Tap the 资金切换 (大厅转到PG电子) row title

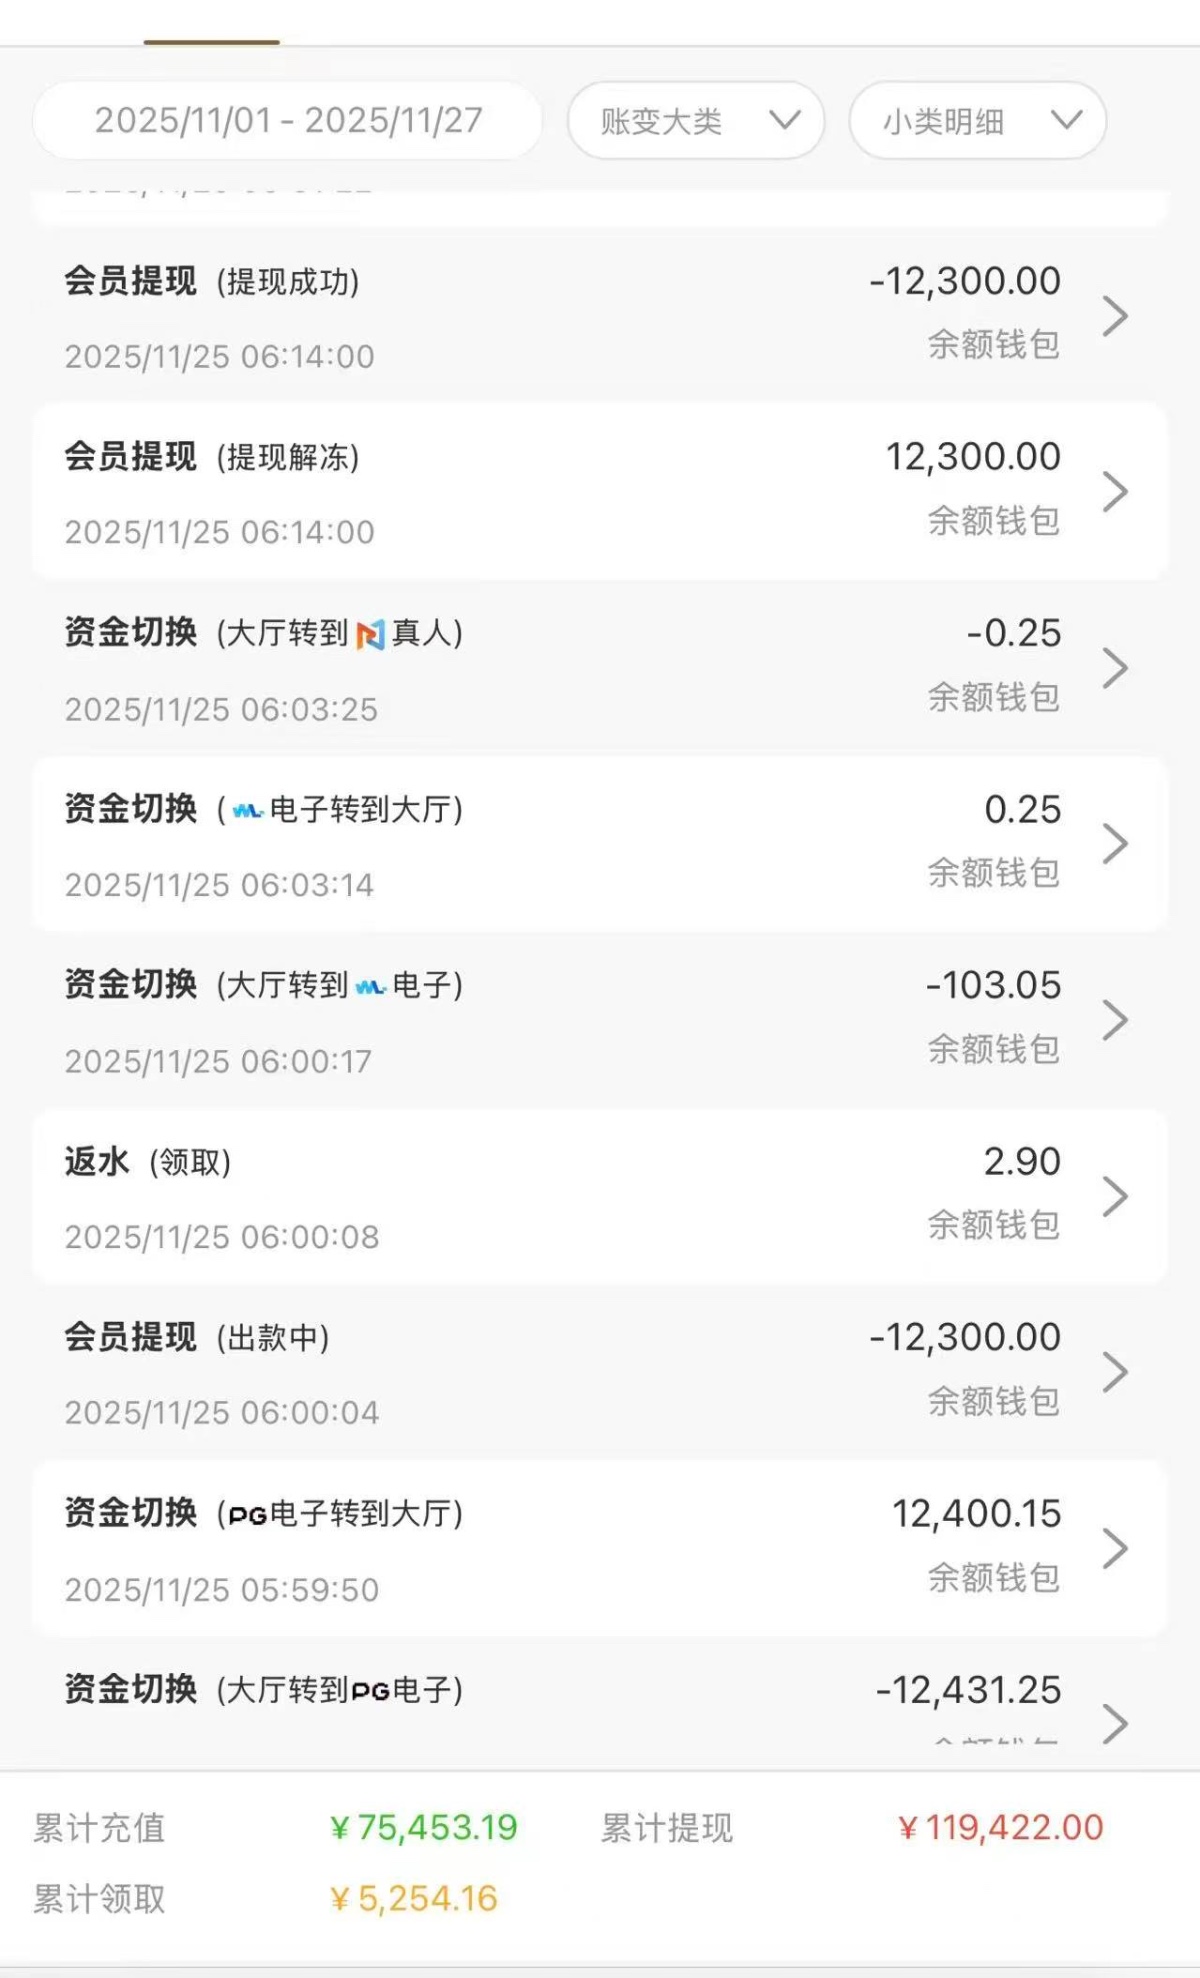click(x=264, y=1690)
